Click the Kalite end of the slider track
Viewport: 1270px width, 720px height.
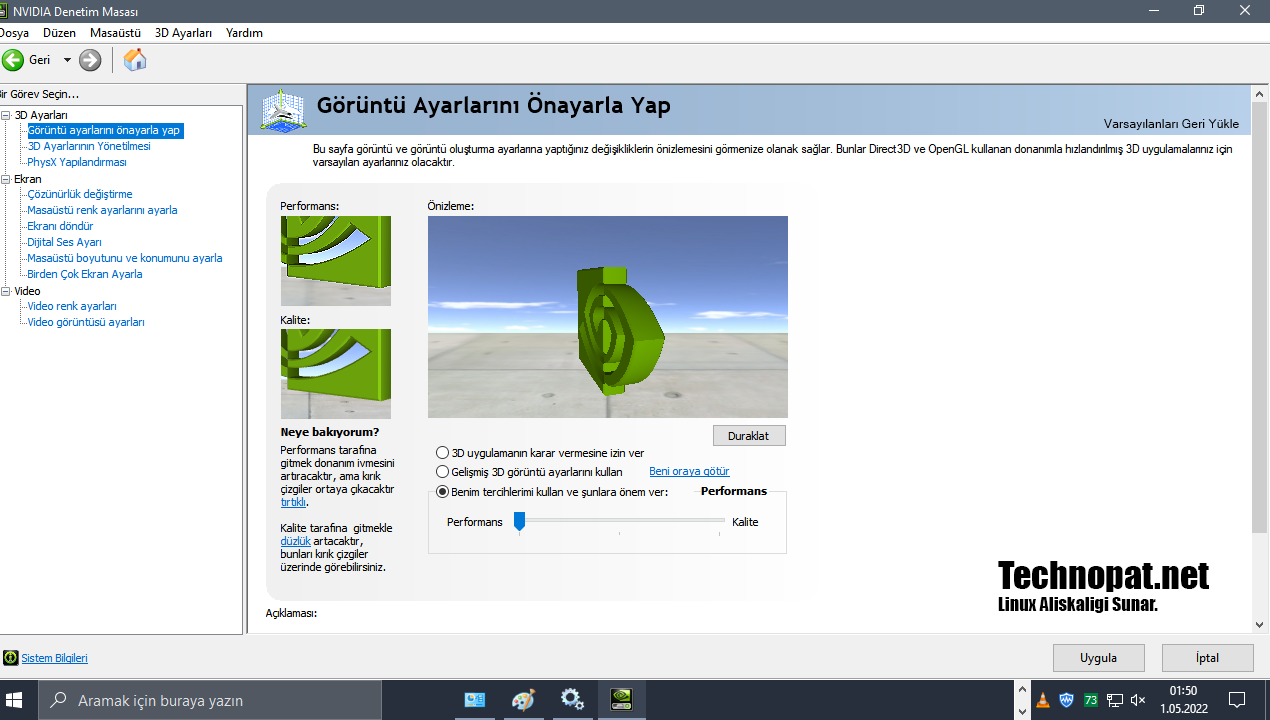pyautogui.click(x=720, y=521)
